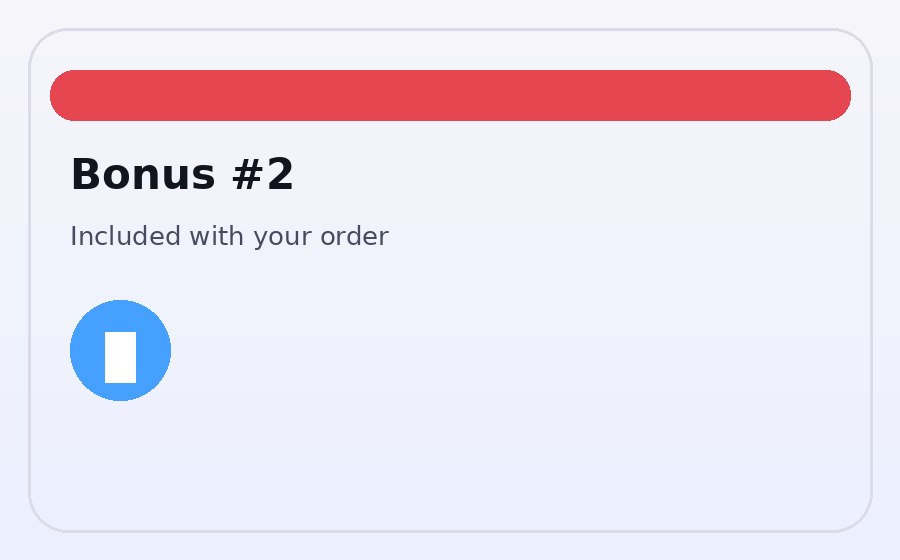Click the red banner bar
Image resolution: width=900 pixels, height=560 pixels.
tap(450, 95)
